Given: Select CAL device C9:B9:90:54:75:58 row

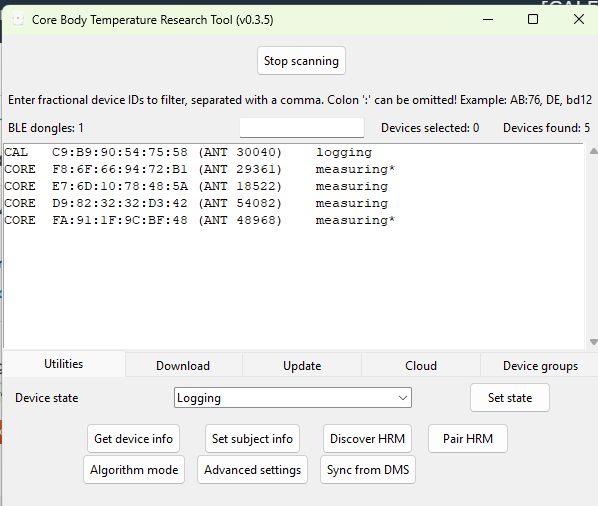Looking at the screenshot, I should [293, 152].
